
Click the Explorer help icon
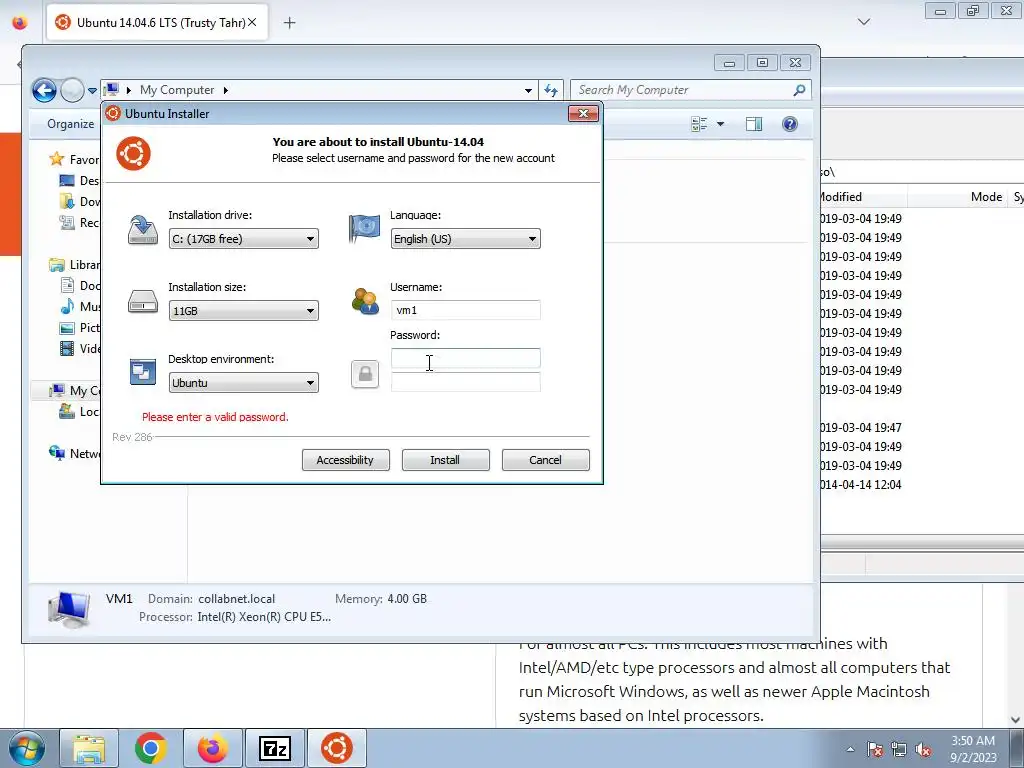[790, 124]
